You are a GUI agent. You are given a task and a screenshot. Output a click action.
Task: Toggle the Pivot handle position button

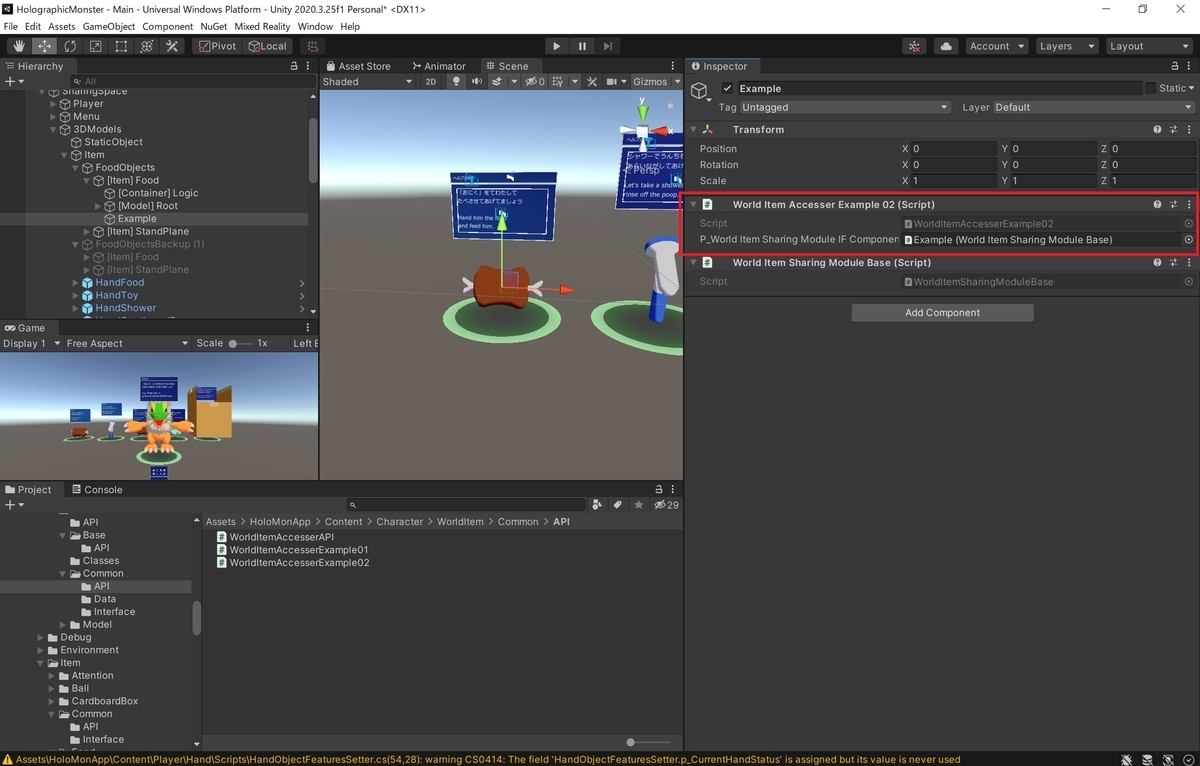(216, 46)
